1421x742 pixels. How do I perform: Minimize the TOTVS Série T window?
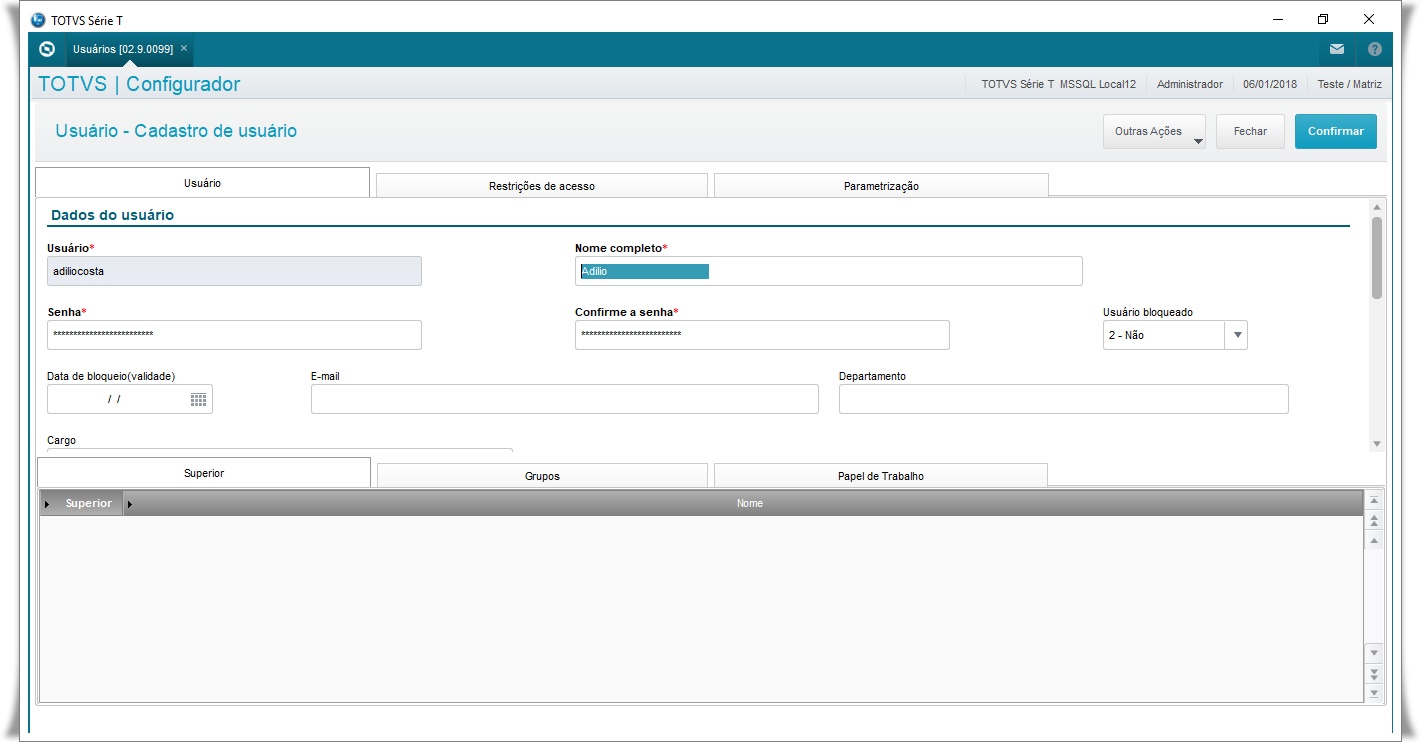(1278, 19)
